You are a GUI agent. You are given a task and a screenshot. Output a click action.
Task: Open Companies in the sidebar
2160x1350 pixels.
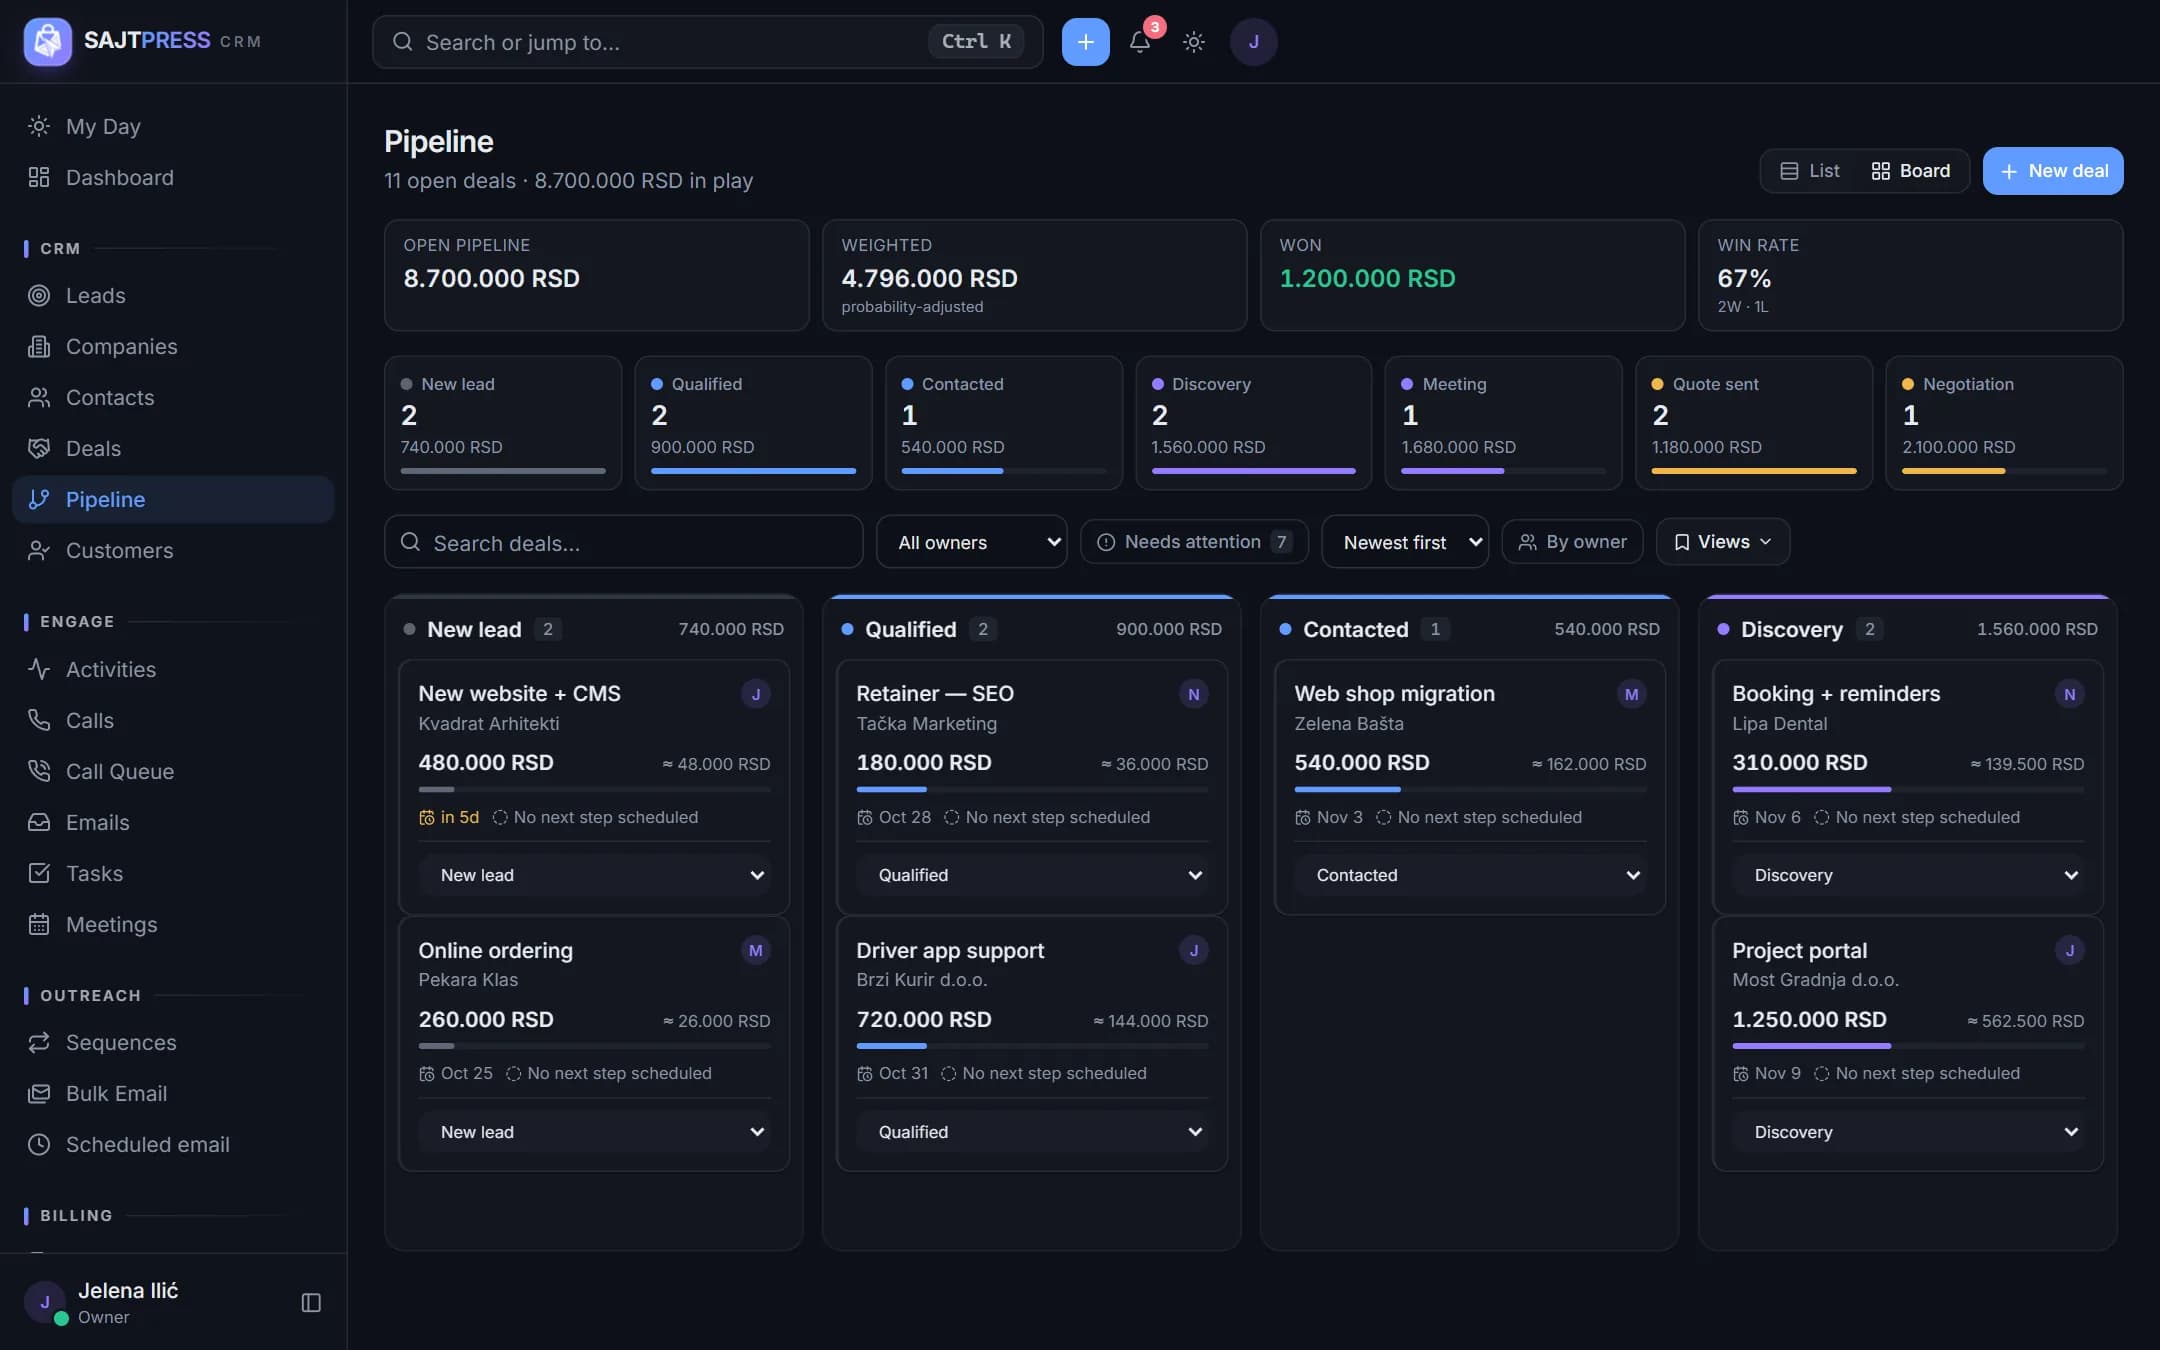coord(173,346)
